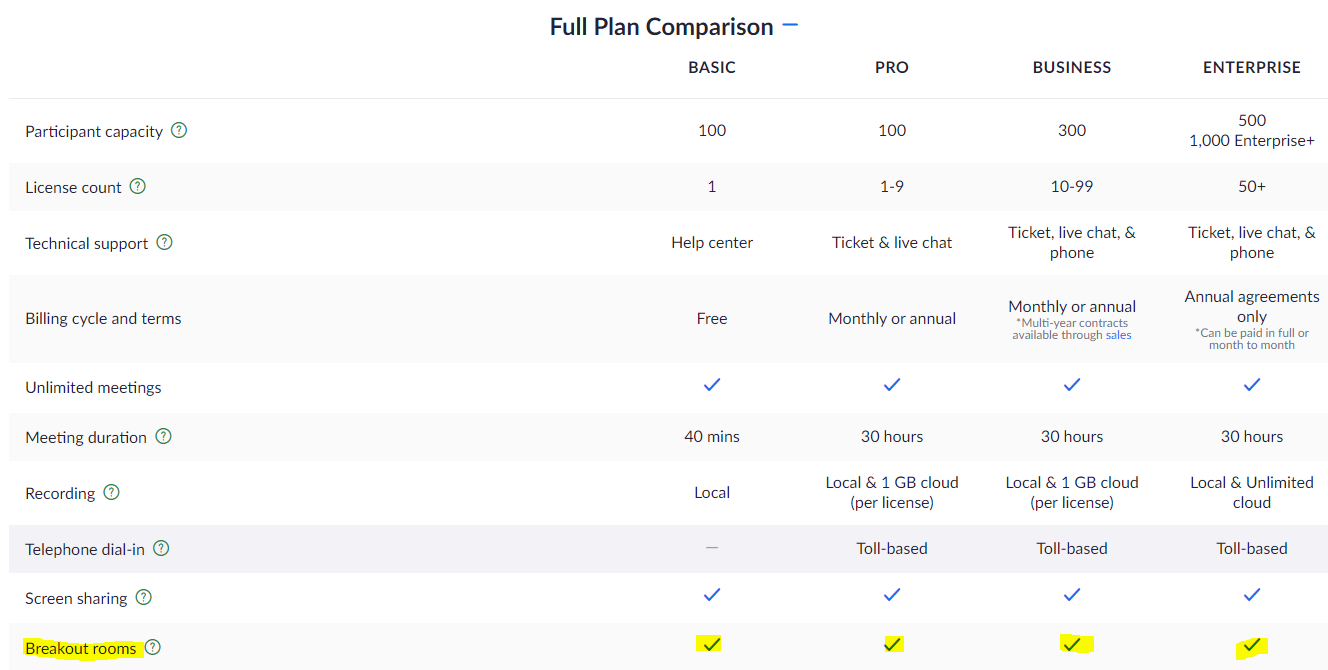Viewport: 1328px width, 670px height.
Task: Click the highlighted Breakout rooms label
Action: tap(81, 648)
